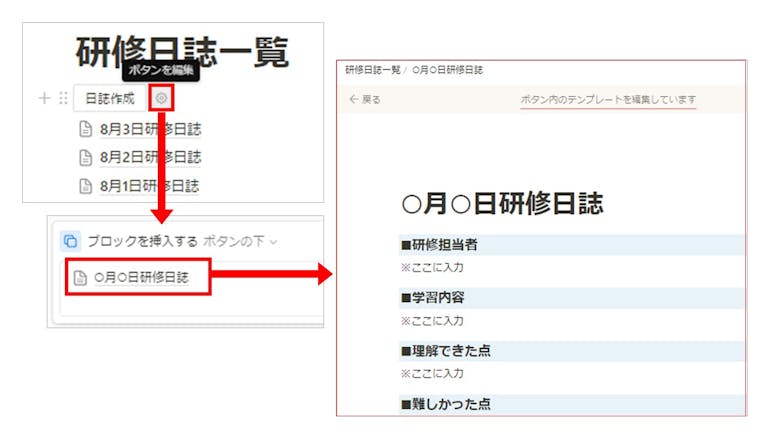Open the ボタンの下 position dropdown
768x432 pixels.
coord(240,241)
